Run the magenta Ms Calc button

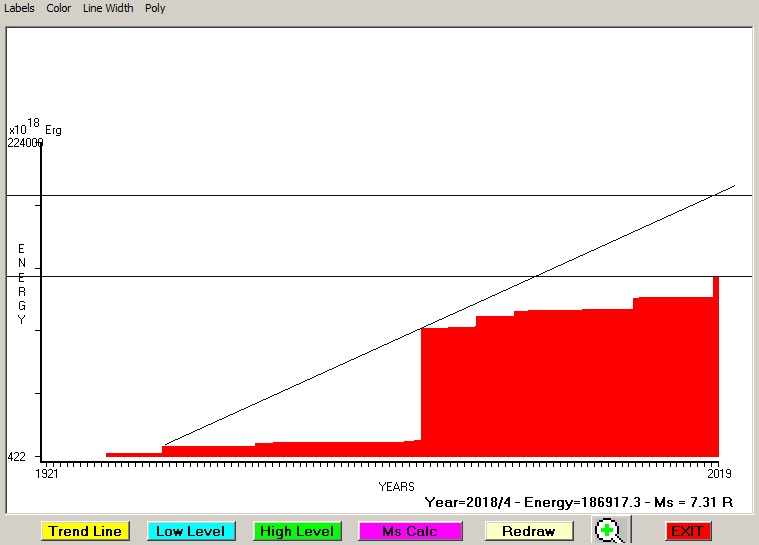tap(409, 531)
